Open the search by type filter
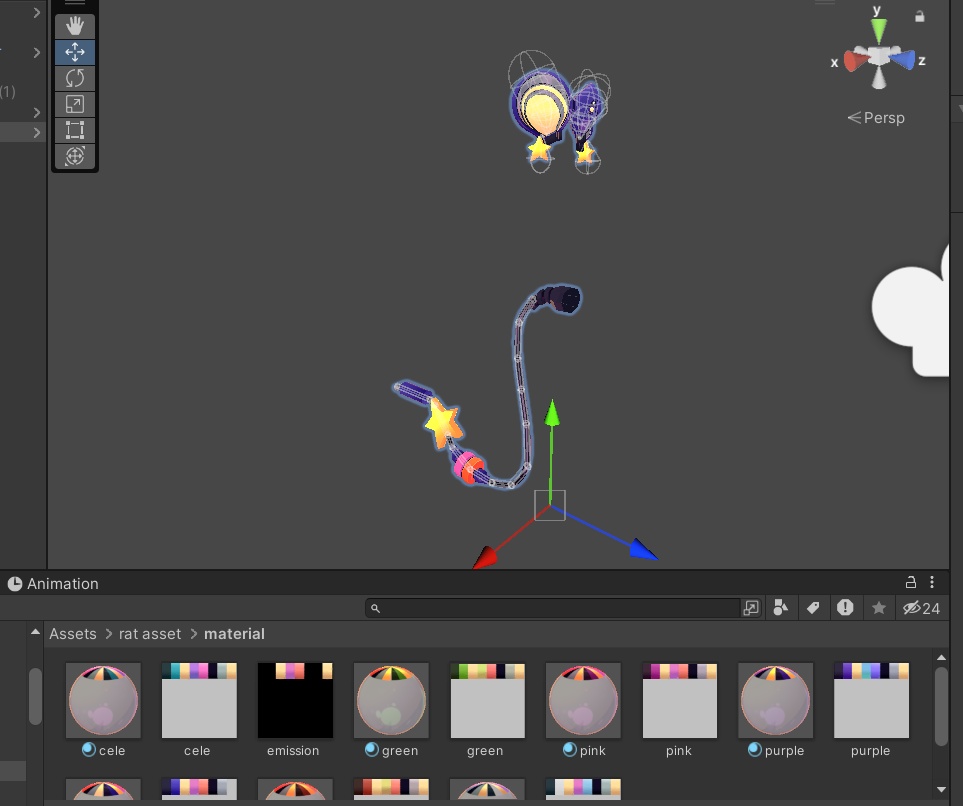 (x=781, y=608)
